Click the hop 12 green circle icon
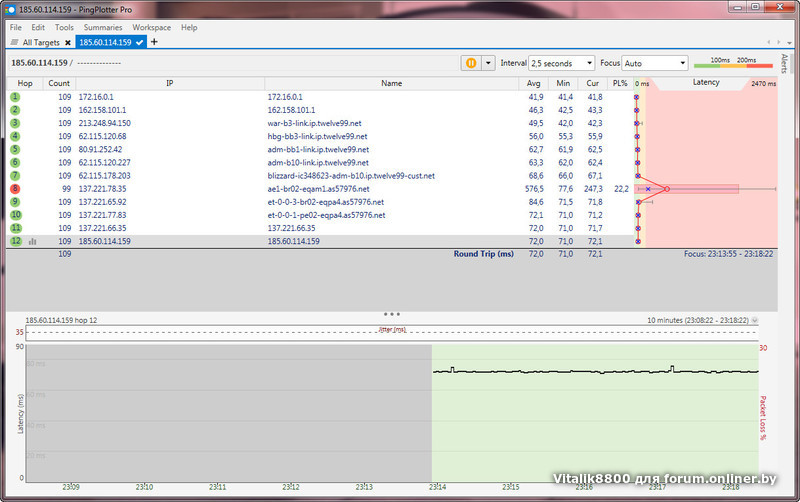The image size is (800, 502). tap(16, 241)
